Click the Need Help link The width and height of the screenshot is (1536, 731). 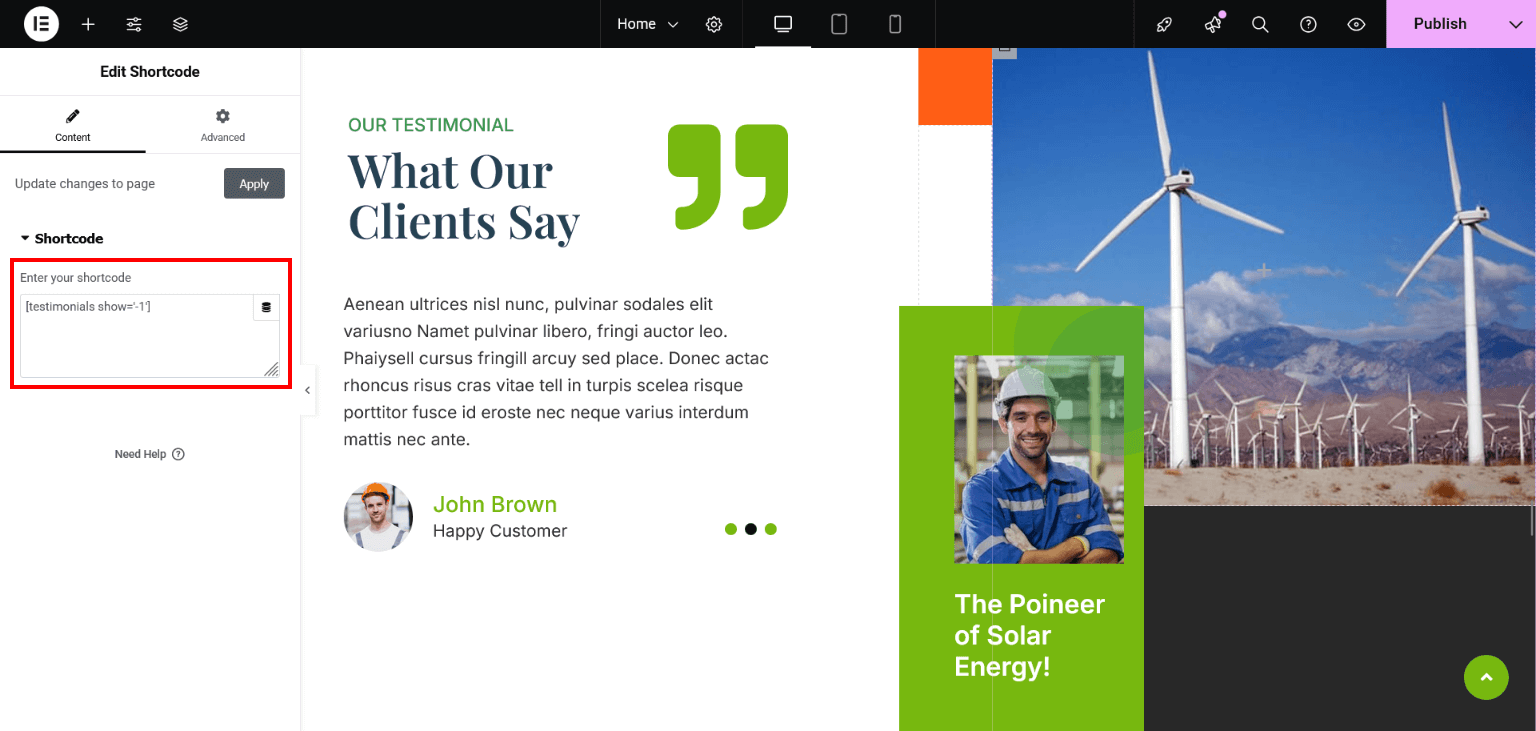click(150, 454)
